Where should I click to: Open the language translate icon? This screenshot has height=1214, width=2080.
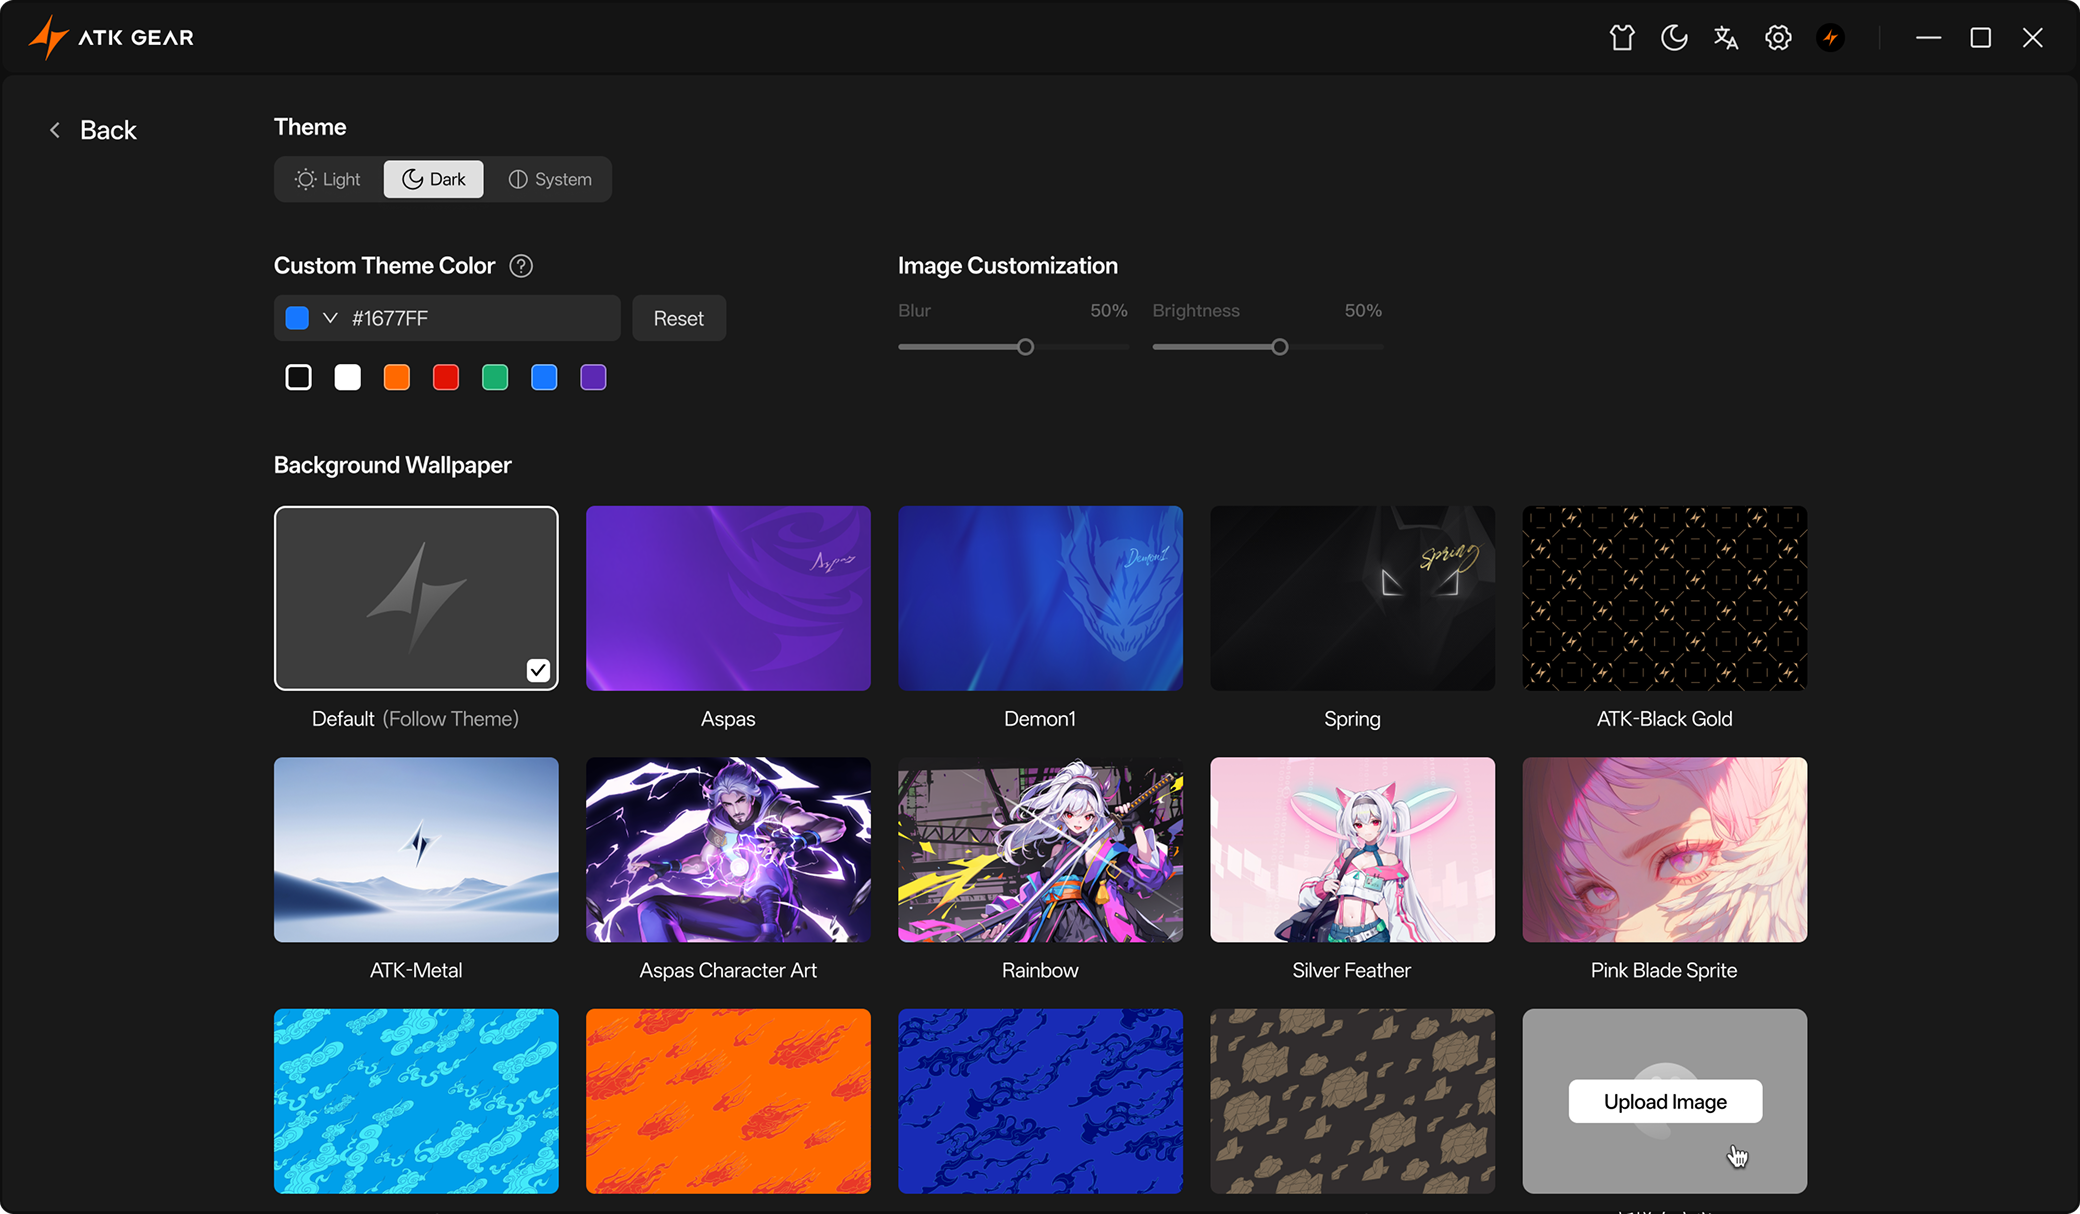(1726, 38)
